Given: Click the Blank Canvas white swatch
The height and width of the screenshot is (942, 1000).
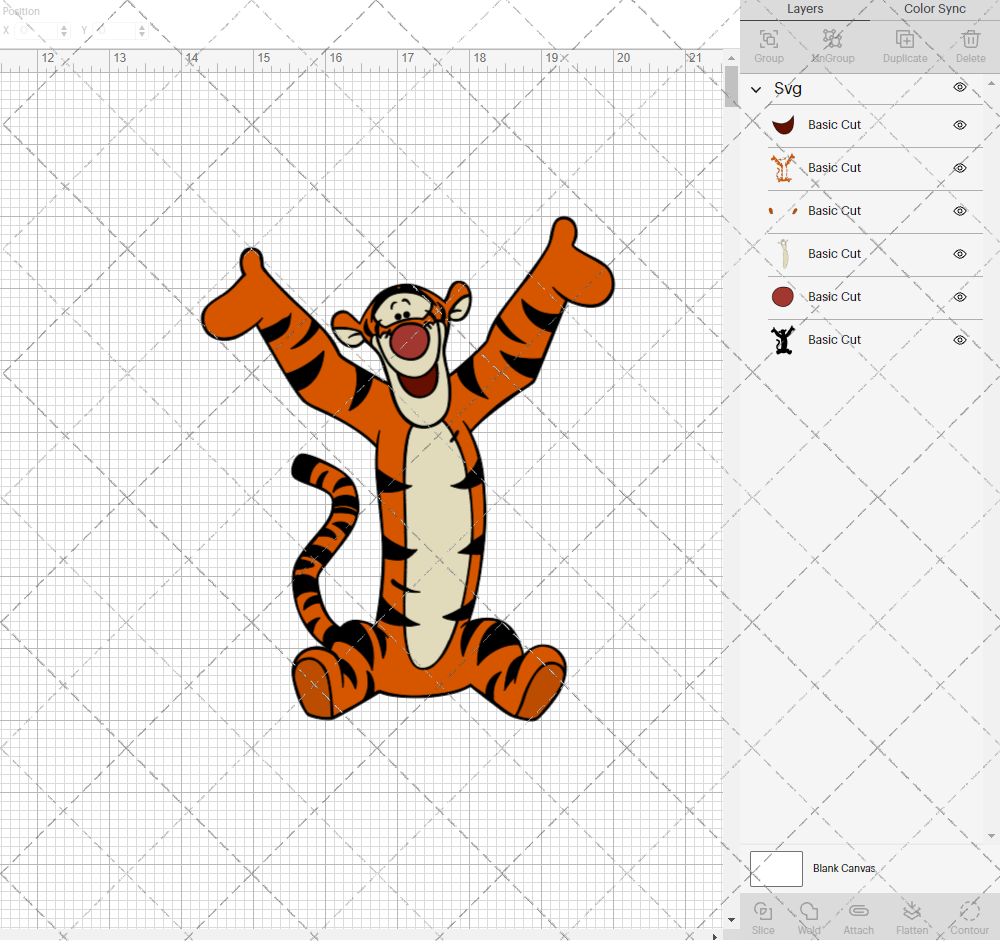Looking at the screenshot, I should click(x=776, y=868).
